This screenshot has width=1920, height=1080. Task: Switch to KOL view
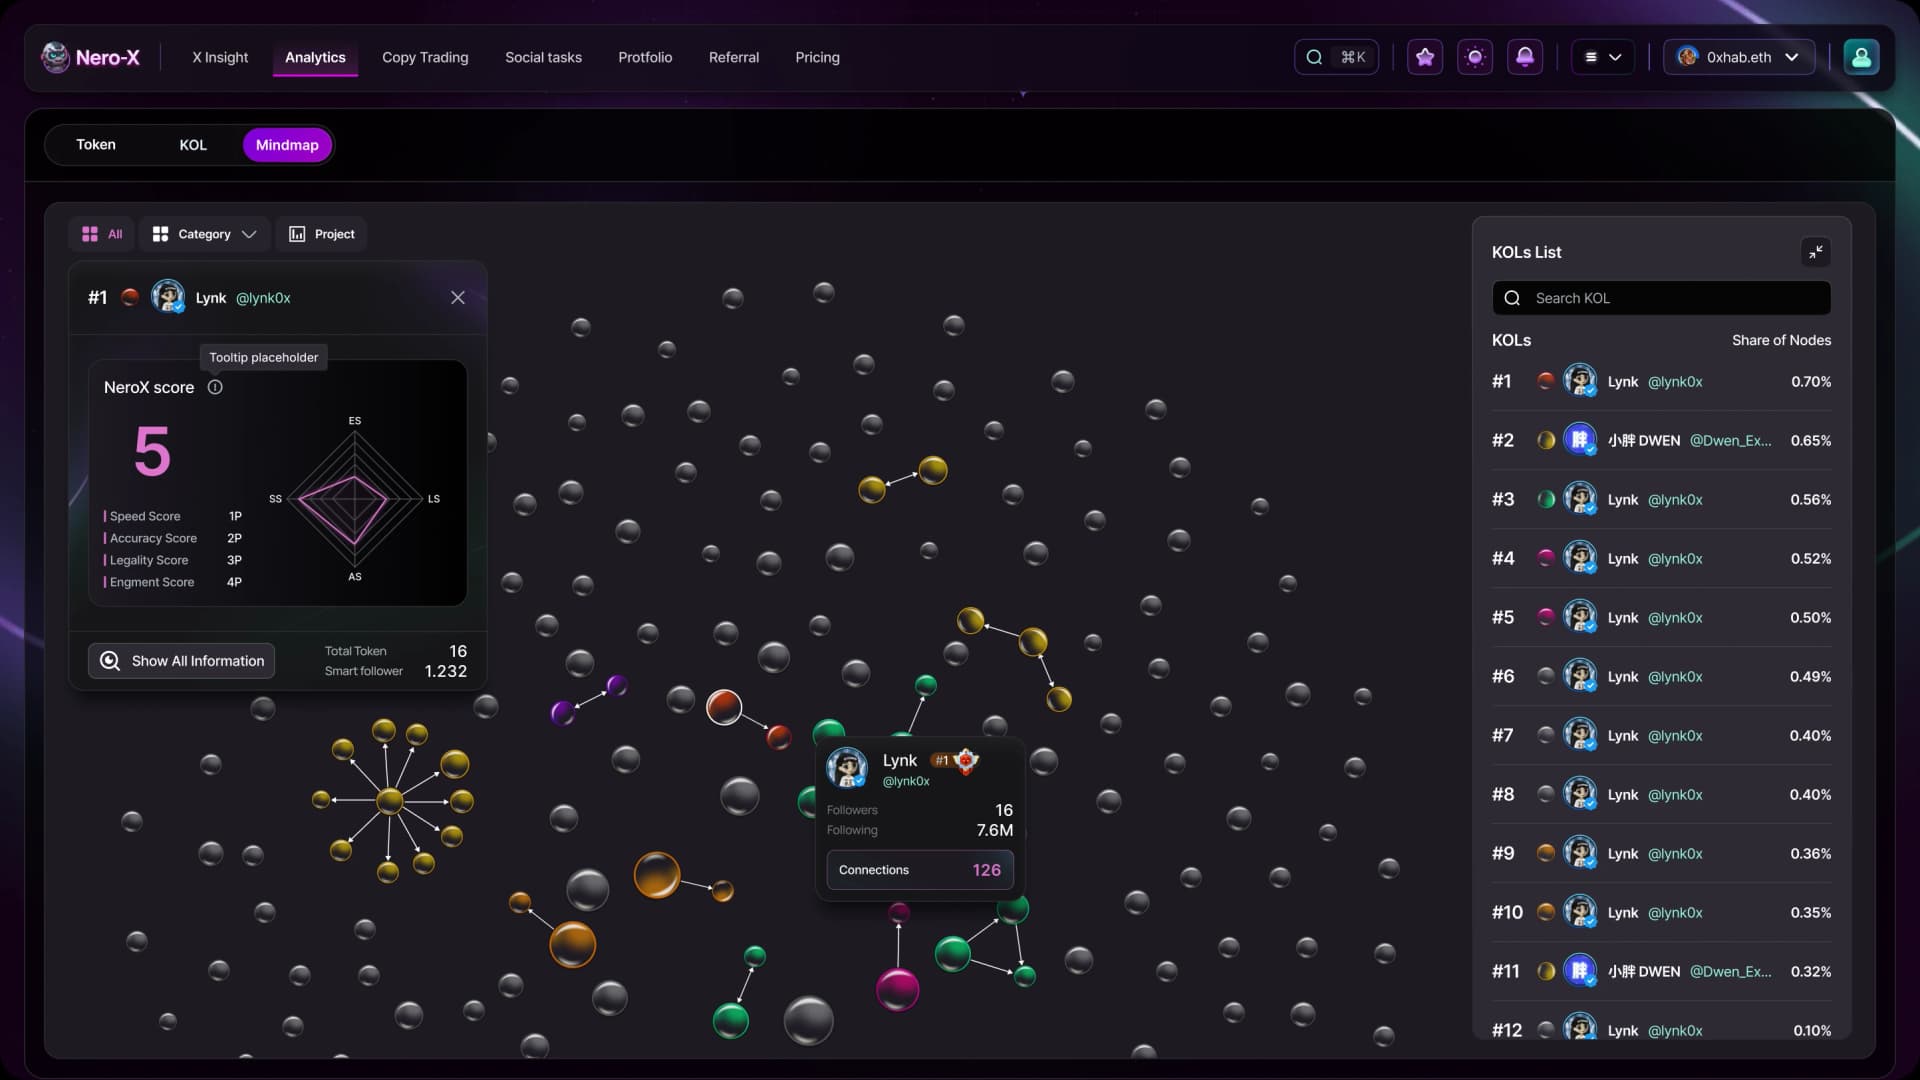(192, 145)
